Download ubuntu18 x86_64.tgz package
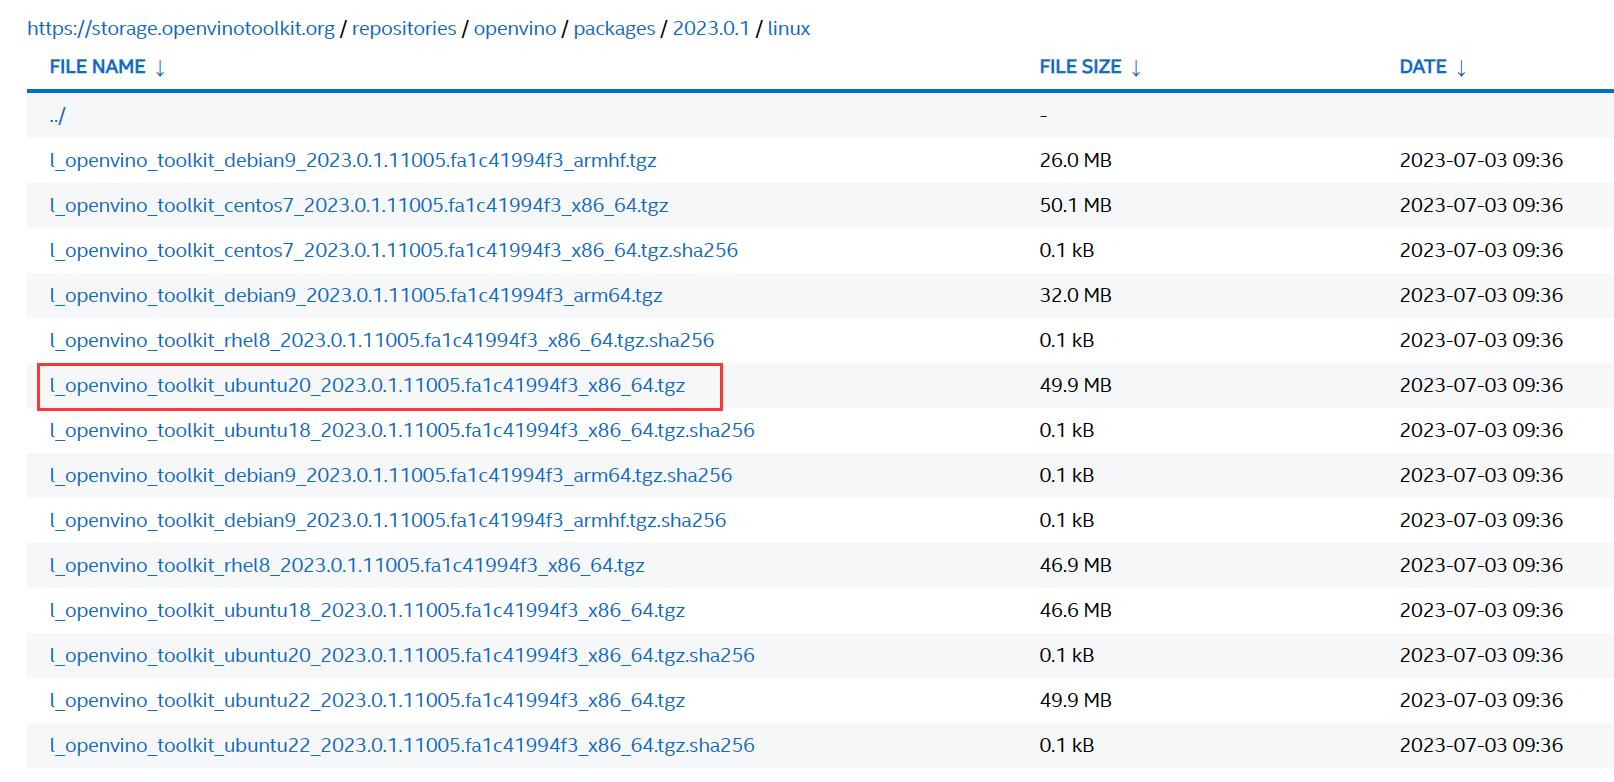The image size is (1614, 782). 368,610
